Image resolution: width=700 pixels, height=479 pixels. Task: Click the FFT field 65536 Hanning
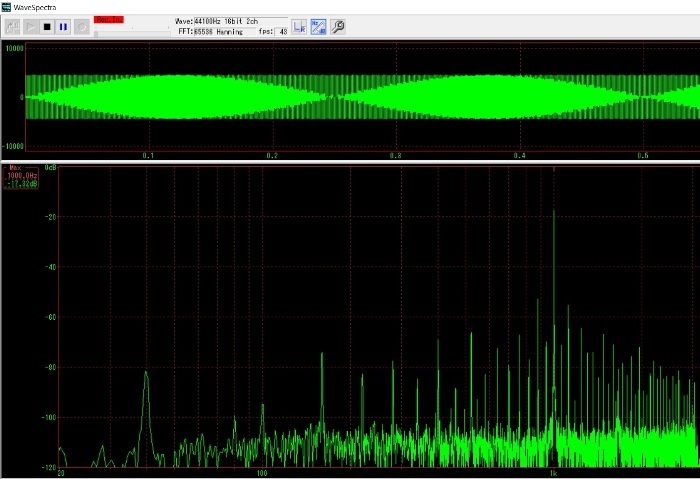(225, 32)
